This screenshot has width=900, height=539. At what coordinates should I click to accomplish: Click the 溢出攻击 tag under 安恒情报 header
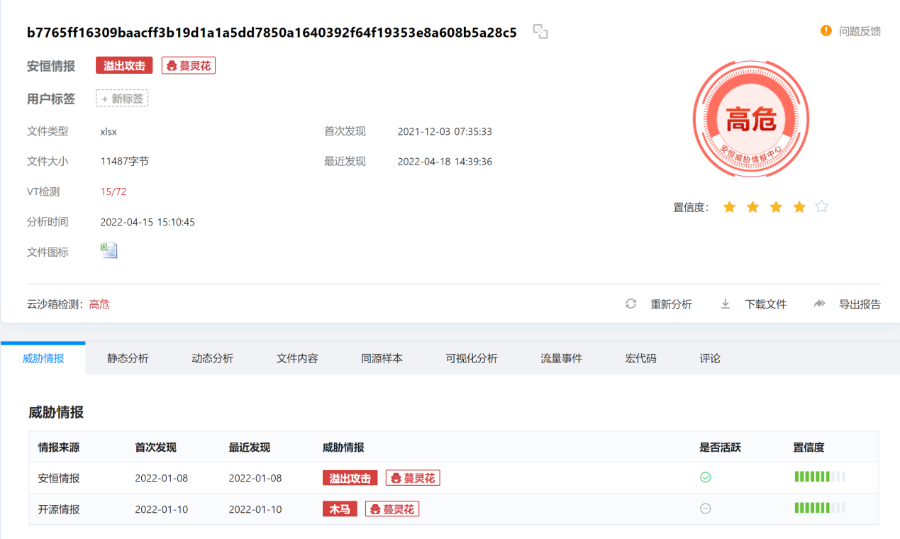pyautogui.click(x=124, y=66)
